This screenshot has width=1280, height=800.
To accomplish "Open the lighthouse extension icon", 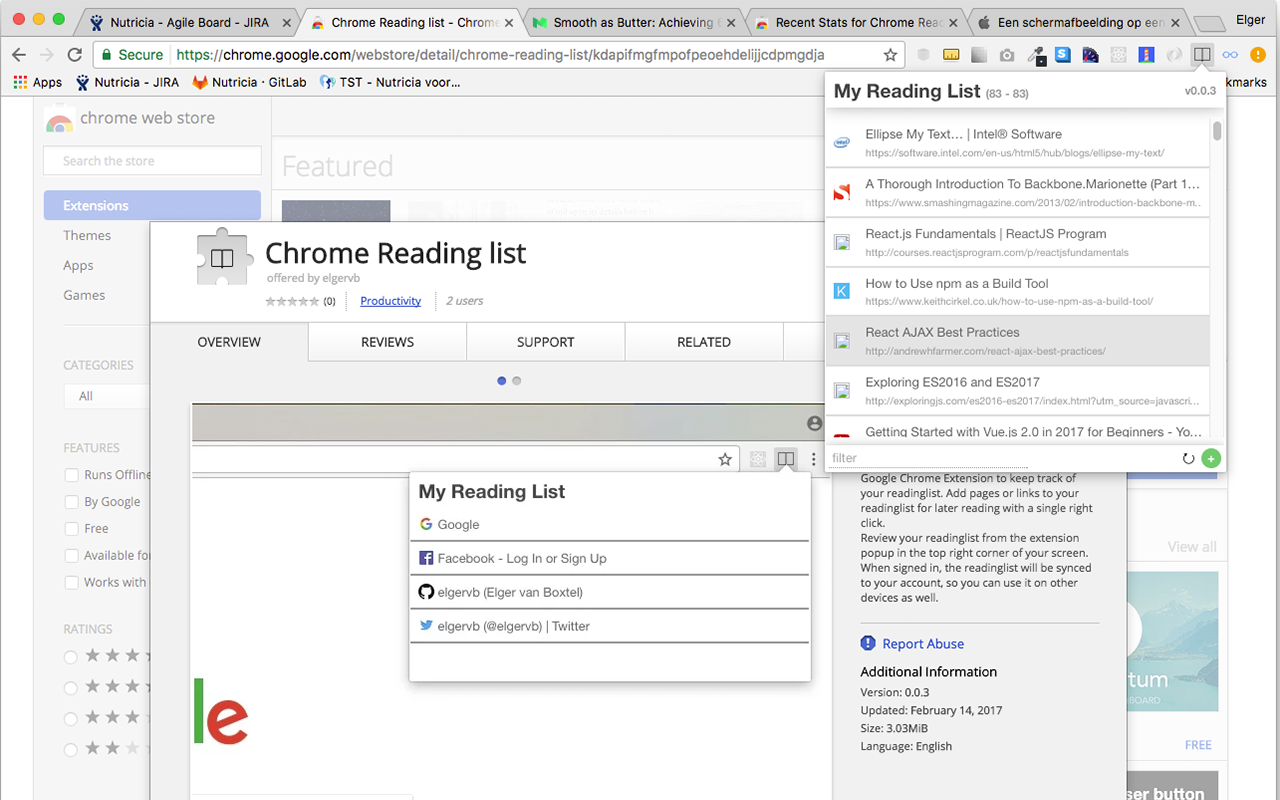I will click(x=1146, y=55).
